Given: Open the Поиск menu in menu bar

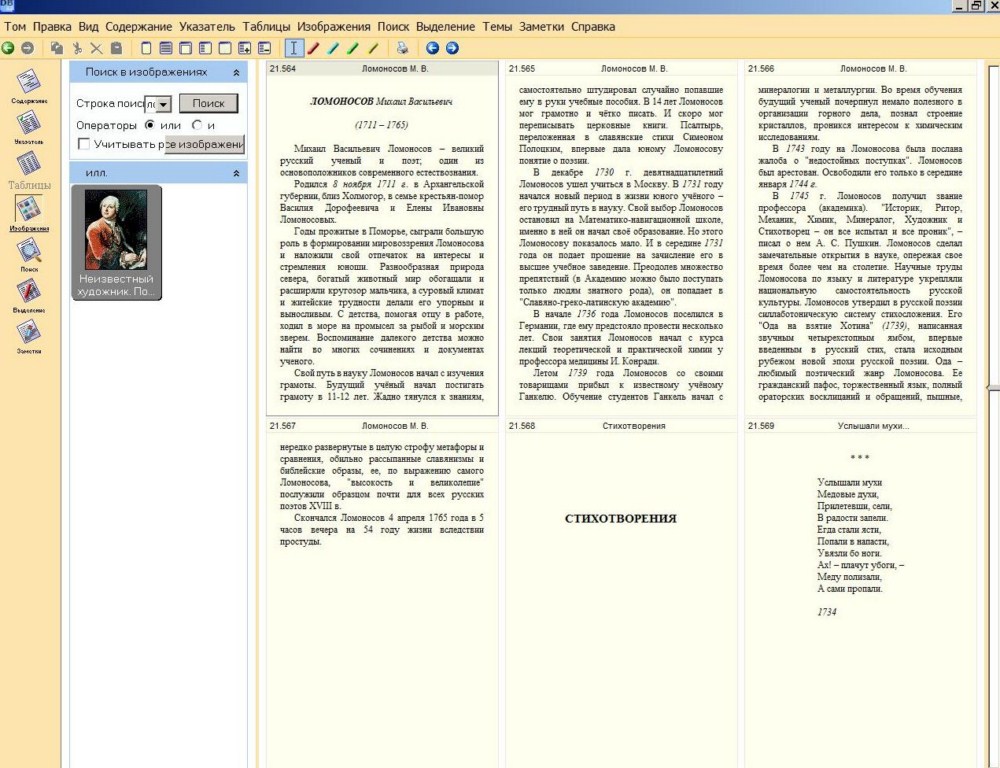Looking at the screenshot, I should pyautogui.click(x=393, y=27).
